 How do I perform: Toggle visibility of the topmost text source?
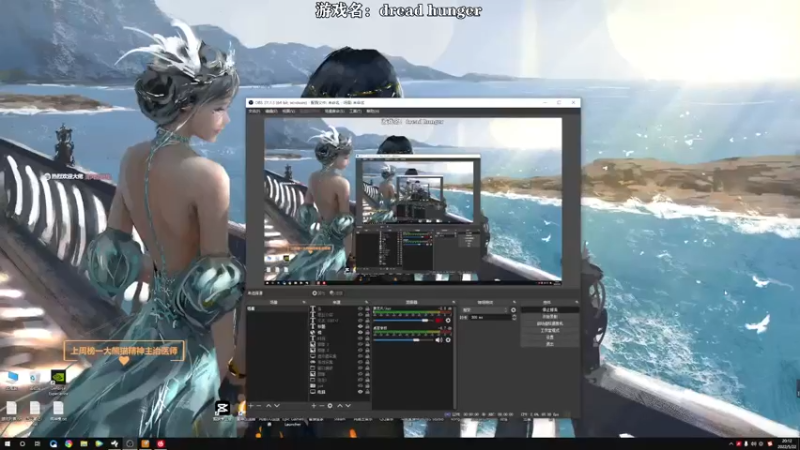(360, 309)
